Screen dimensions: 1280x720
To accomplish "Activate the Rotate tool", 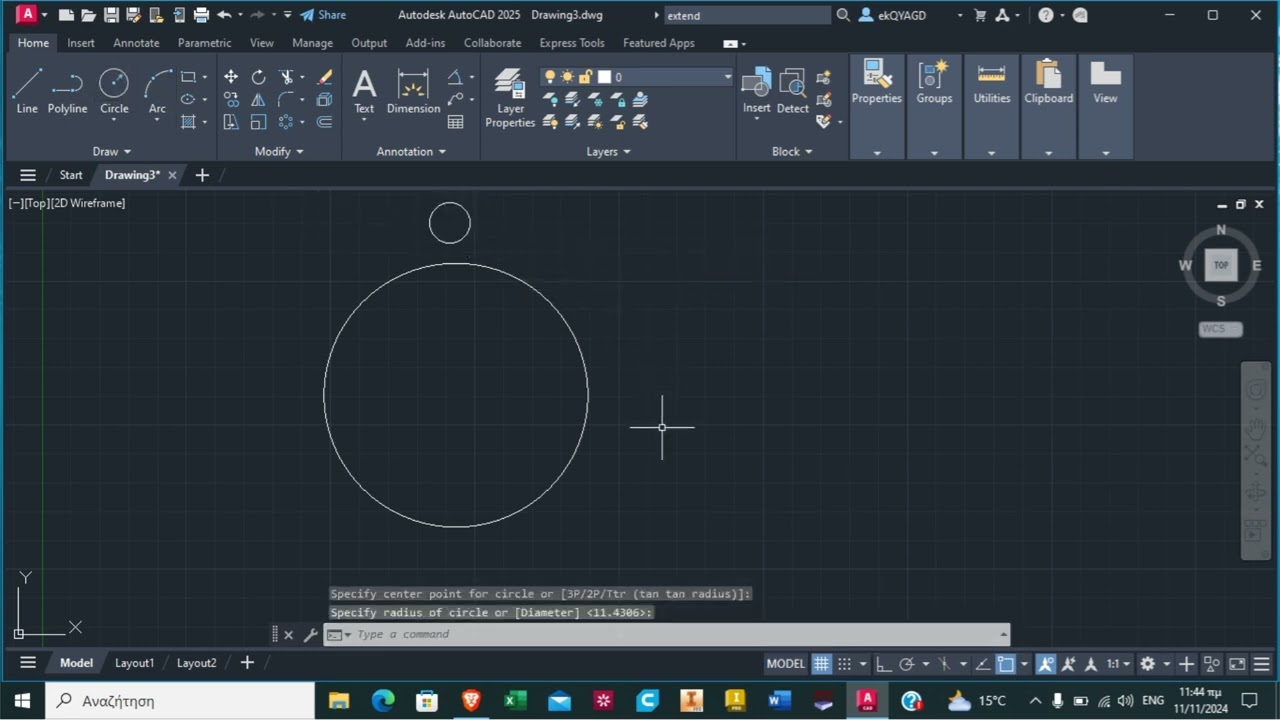I will click(258, 77).
